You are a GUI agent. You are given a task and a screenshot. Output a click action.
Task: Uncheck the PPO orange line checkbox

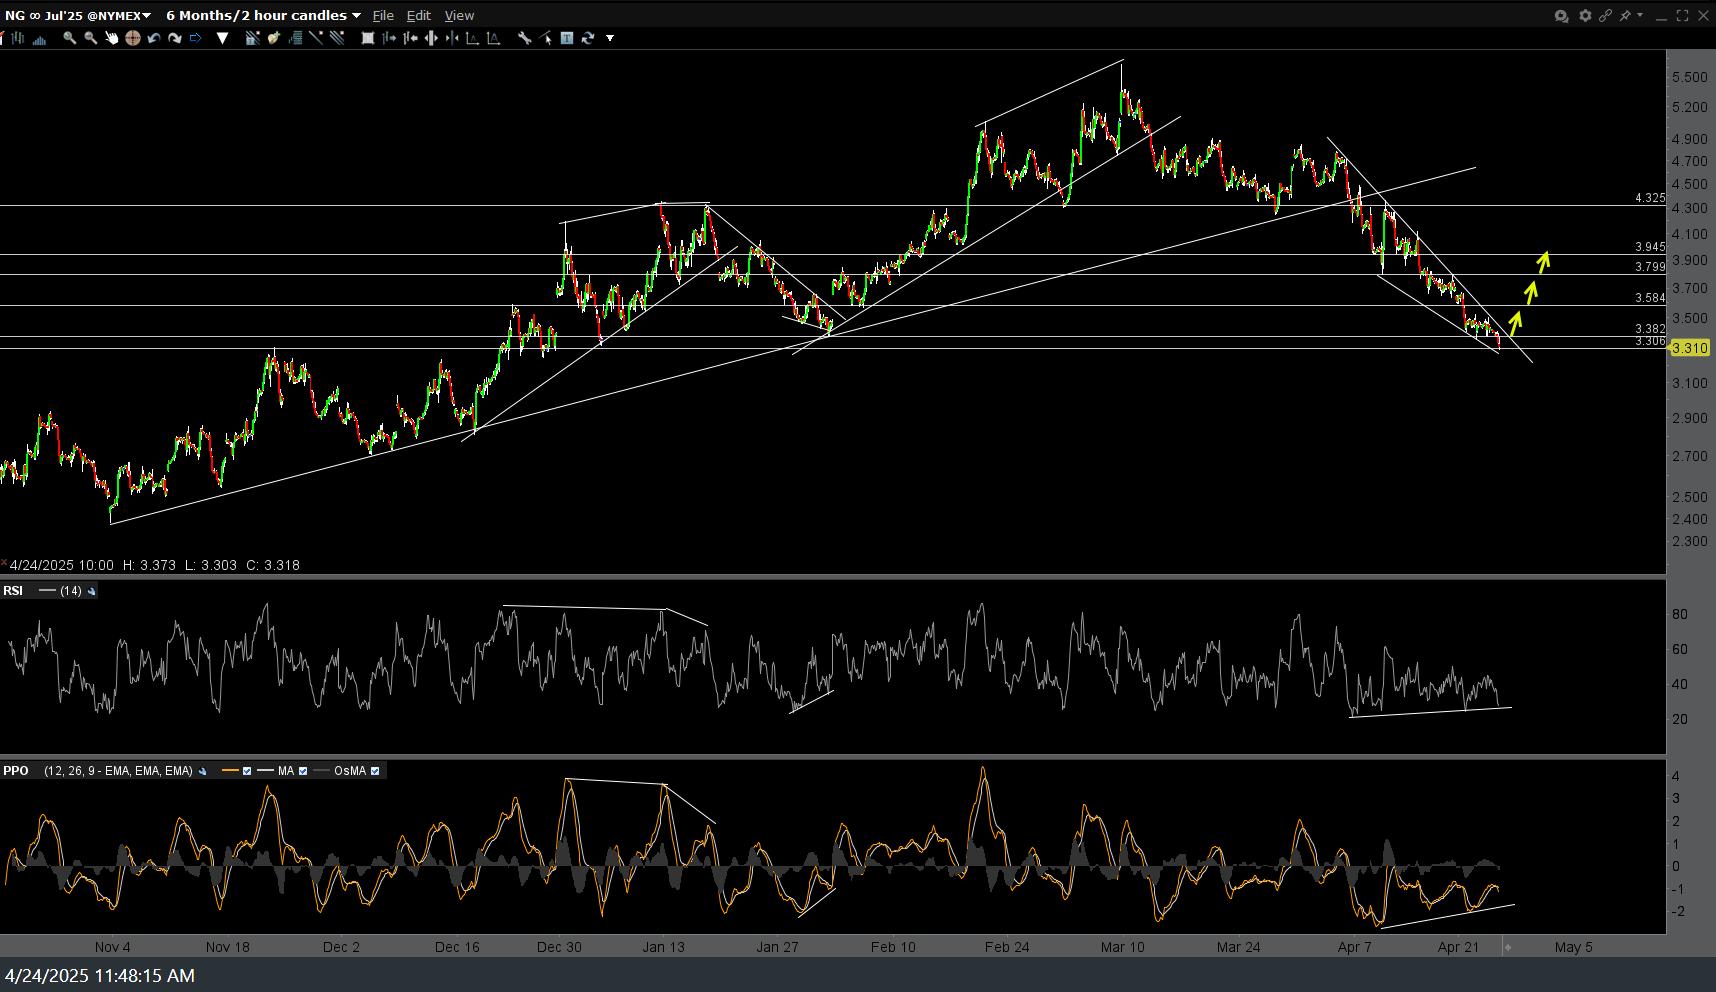pyautogui.click(x=247, y=771)
